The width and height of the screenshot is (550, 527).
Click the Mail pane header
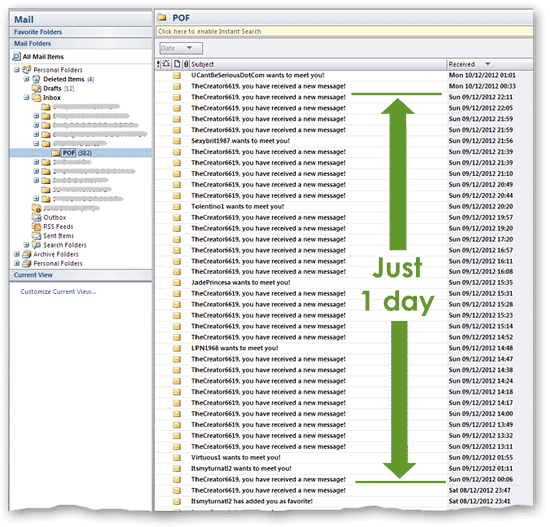pyautogui.click(x=81, y=19)
